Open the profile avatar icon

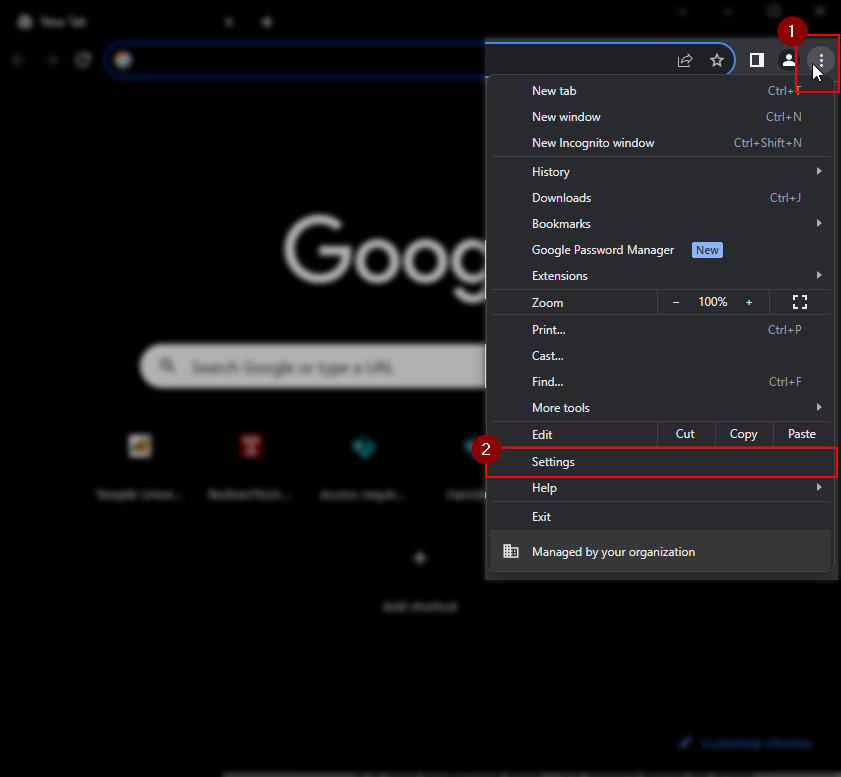pos(788,61)
